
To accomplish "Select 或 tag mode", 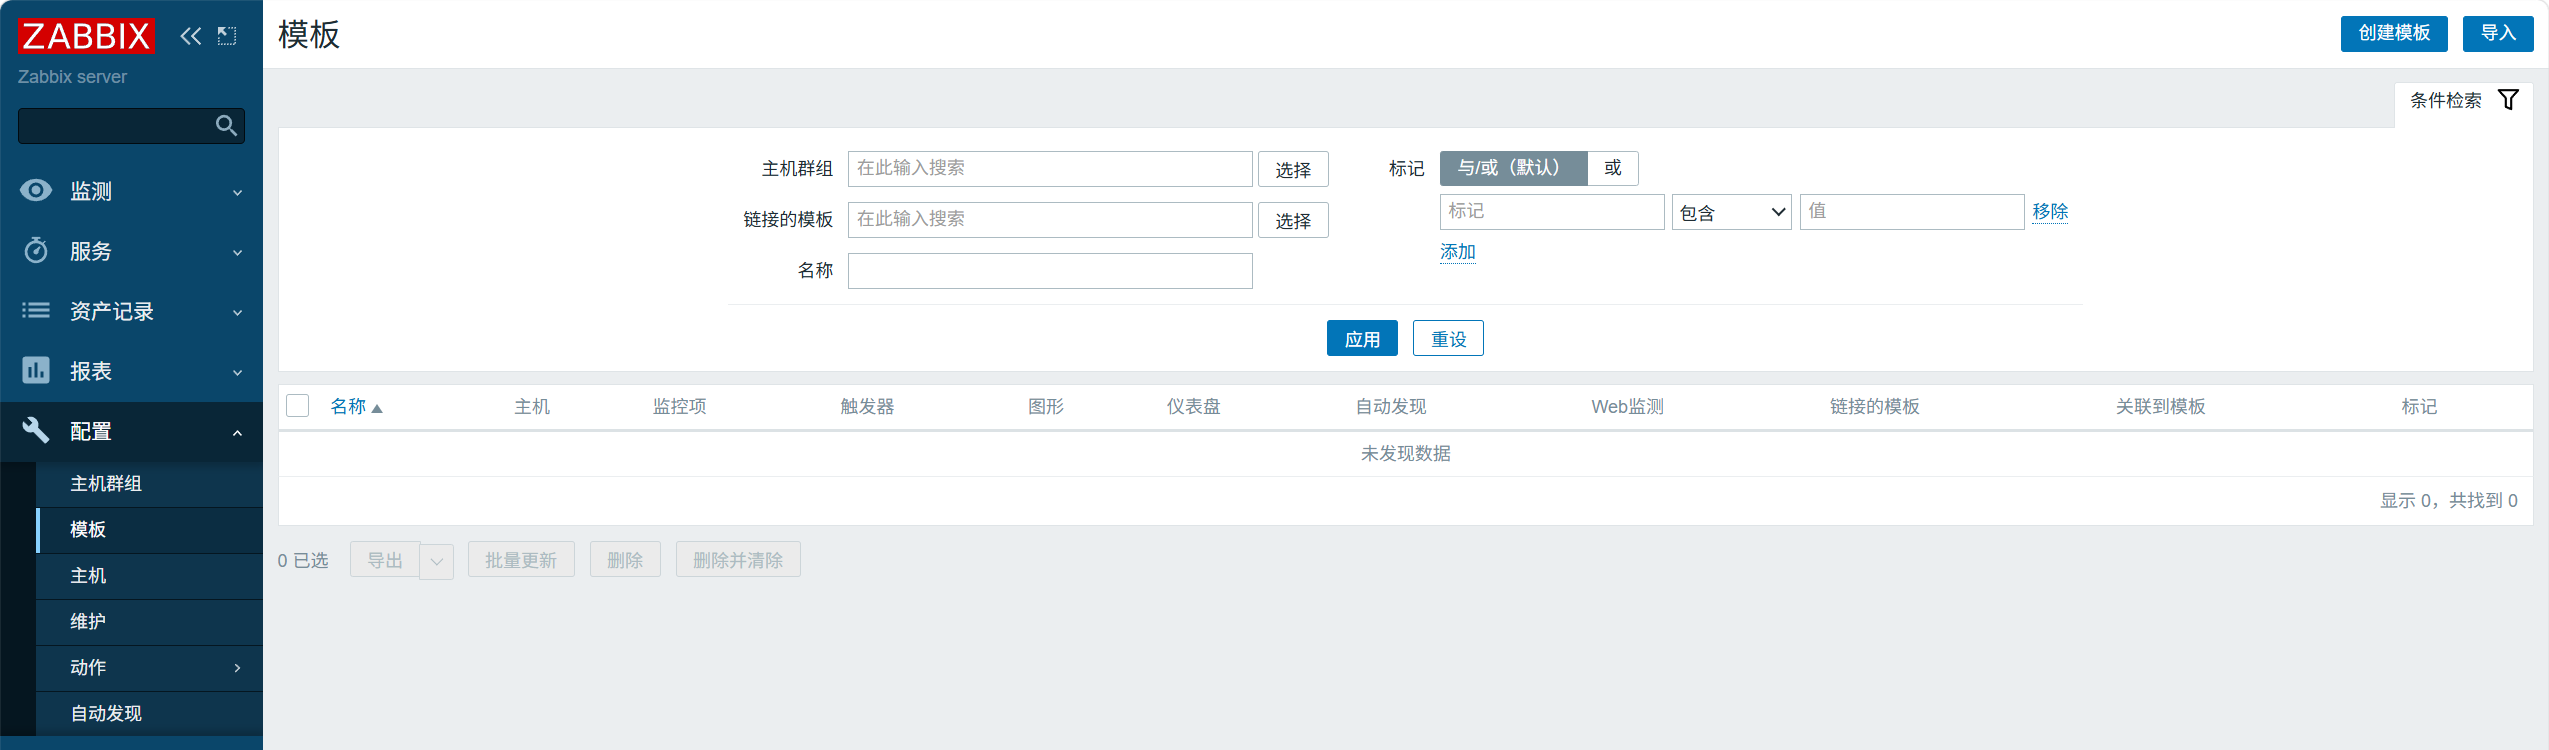I will pyautogui.click(x=1613, y=168).
